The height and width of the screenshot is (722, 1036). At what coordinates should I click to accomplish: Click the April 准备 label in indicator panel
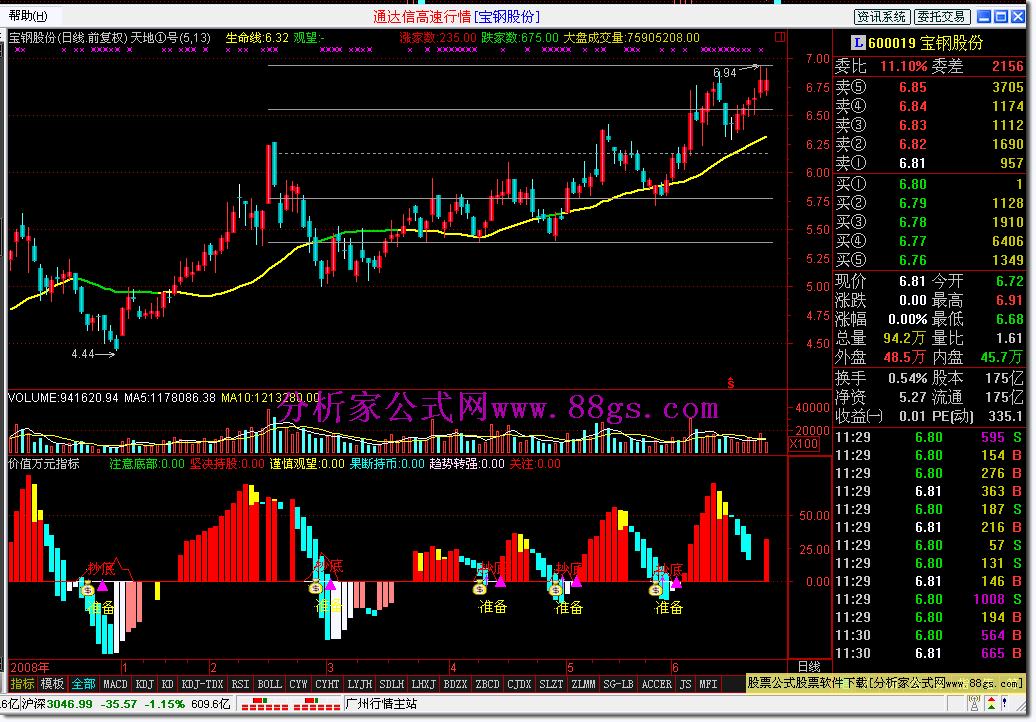click(x=493, y=606)
